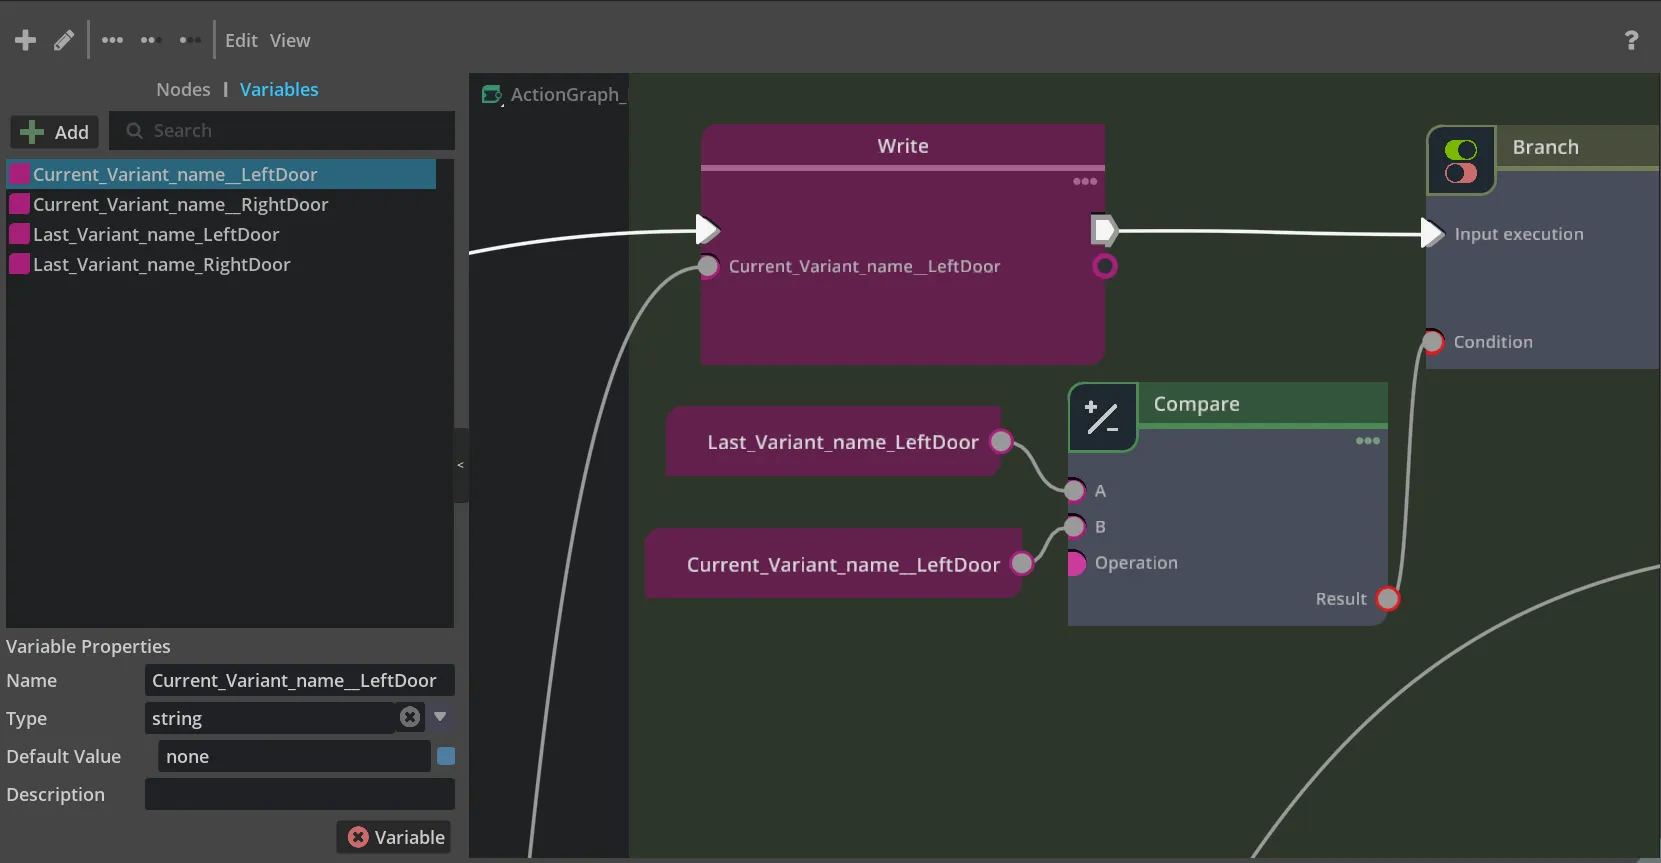Click the Compare node Result output port
Viewport: 1661px width, 863px height.
click(x=1387, y=599)
